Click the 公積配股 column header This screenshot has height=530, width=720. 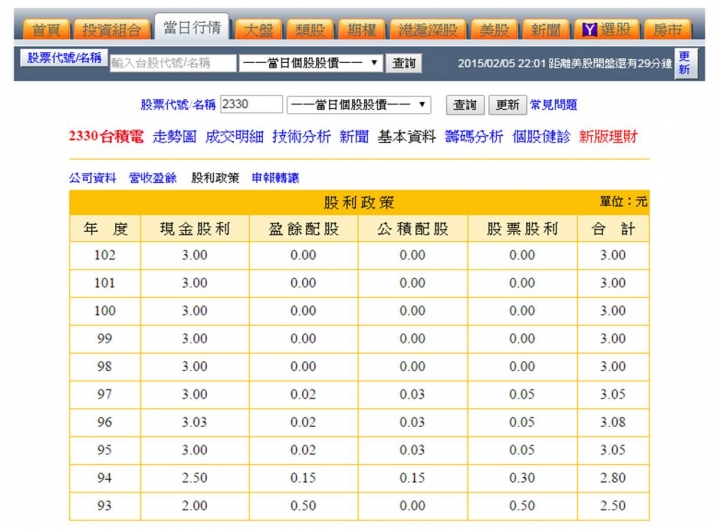click(412, 229)
